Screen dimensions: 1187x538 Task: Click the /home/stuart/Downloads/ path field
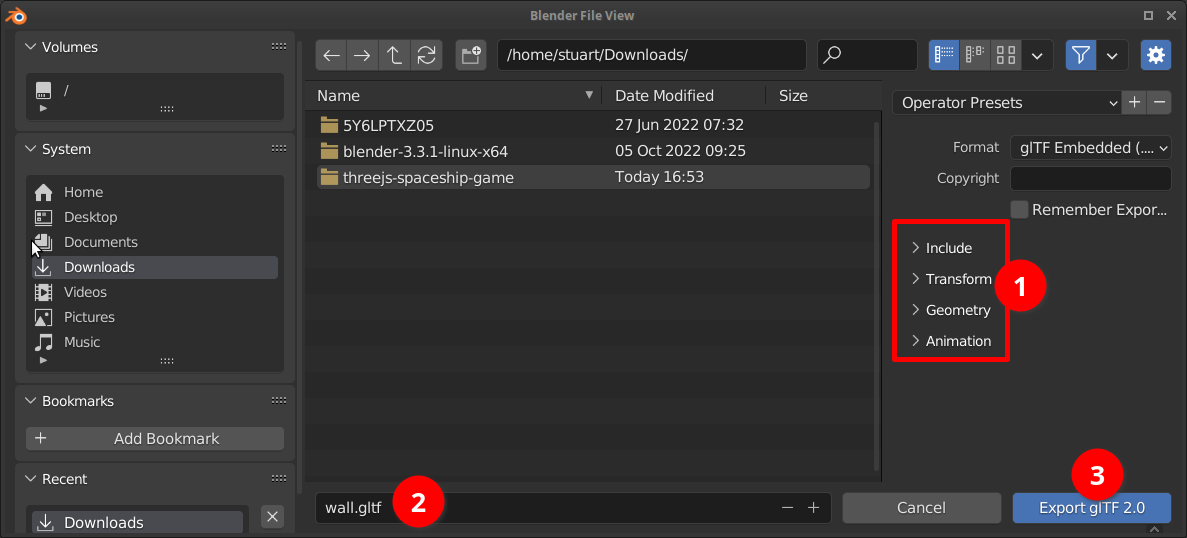652,55
